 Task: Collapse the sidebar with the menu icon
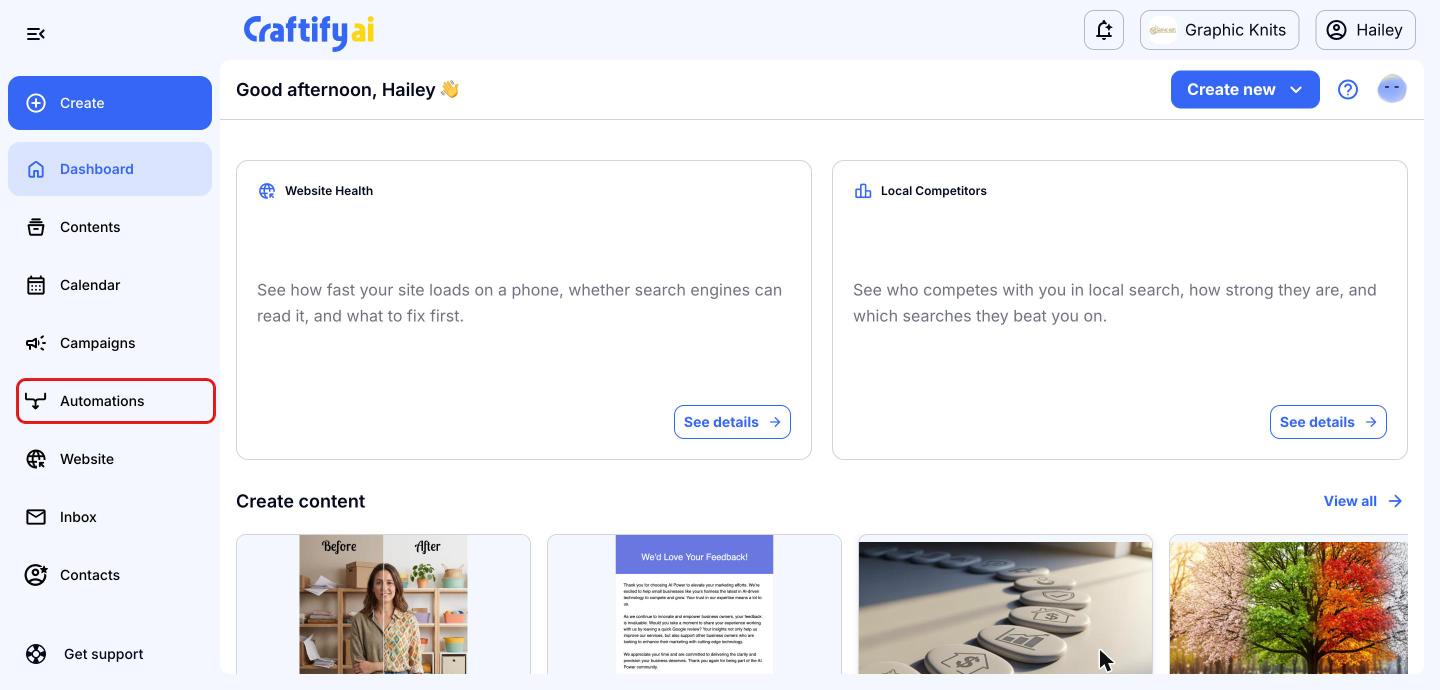[x=36, y=34]
